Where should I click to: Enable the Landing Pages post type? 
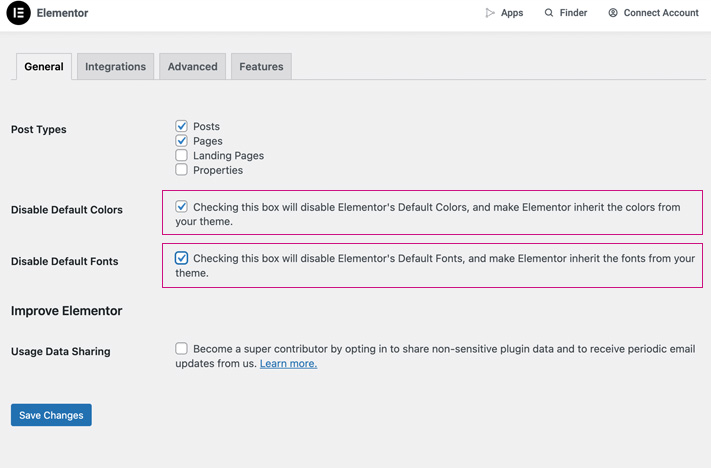click(x=181, y=155)
